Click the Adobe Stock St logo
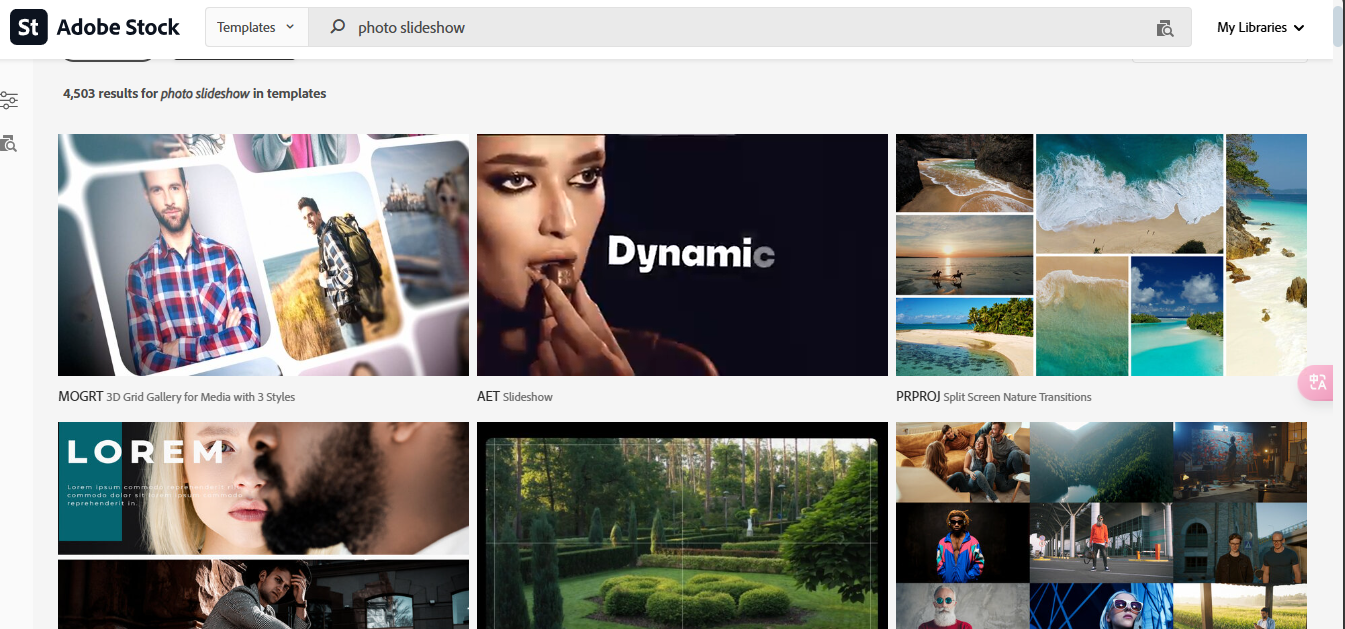Image resolution: width=1345 pixels, height=629 pixels. click(x=28, y=27)
